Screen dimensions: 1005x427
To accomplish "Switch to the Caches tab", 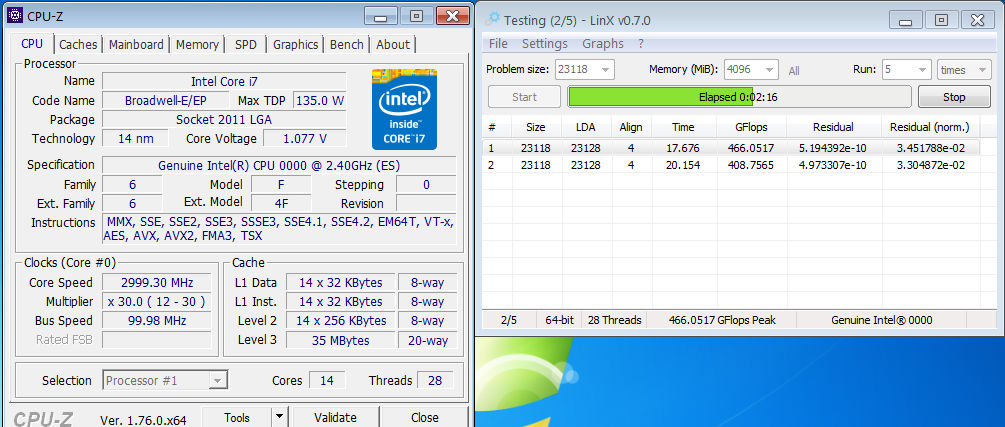I will pyautogui.click(x=78, y=45).
